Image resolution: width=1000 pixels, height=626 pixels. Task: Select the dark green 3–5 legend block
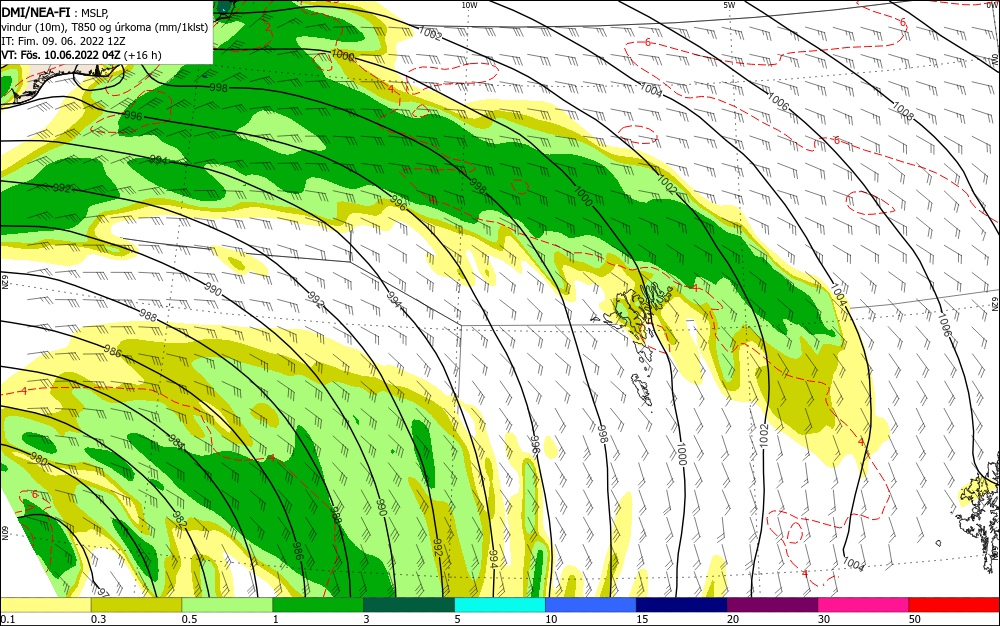[409, 605]
